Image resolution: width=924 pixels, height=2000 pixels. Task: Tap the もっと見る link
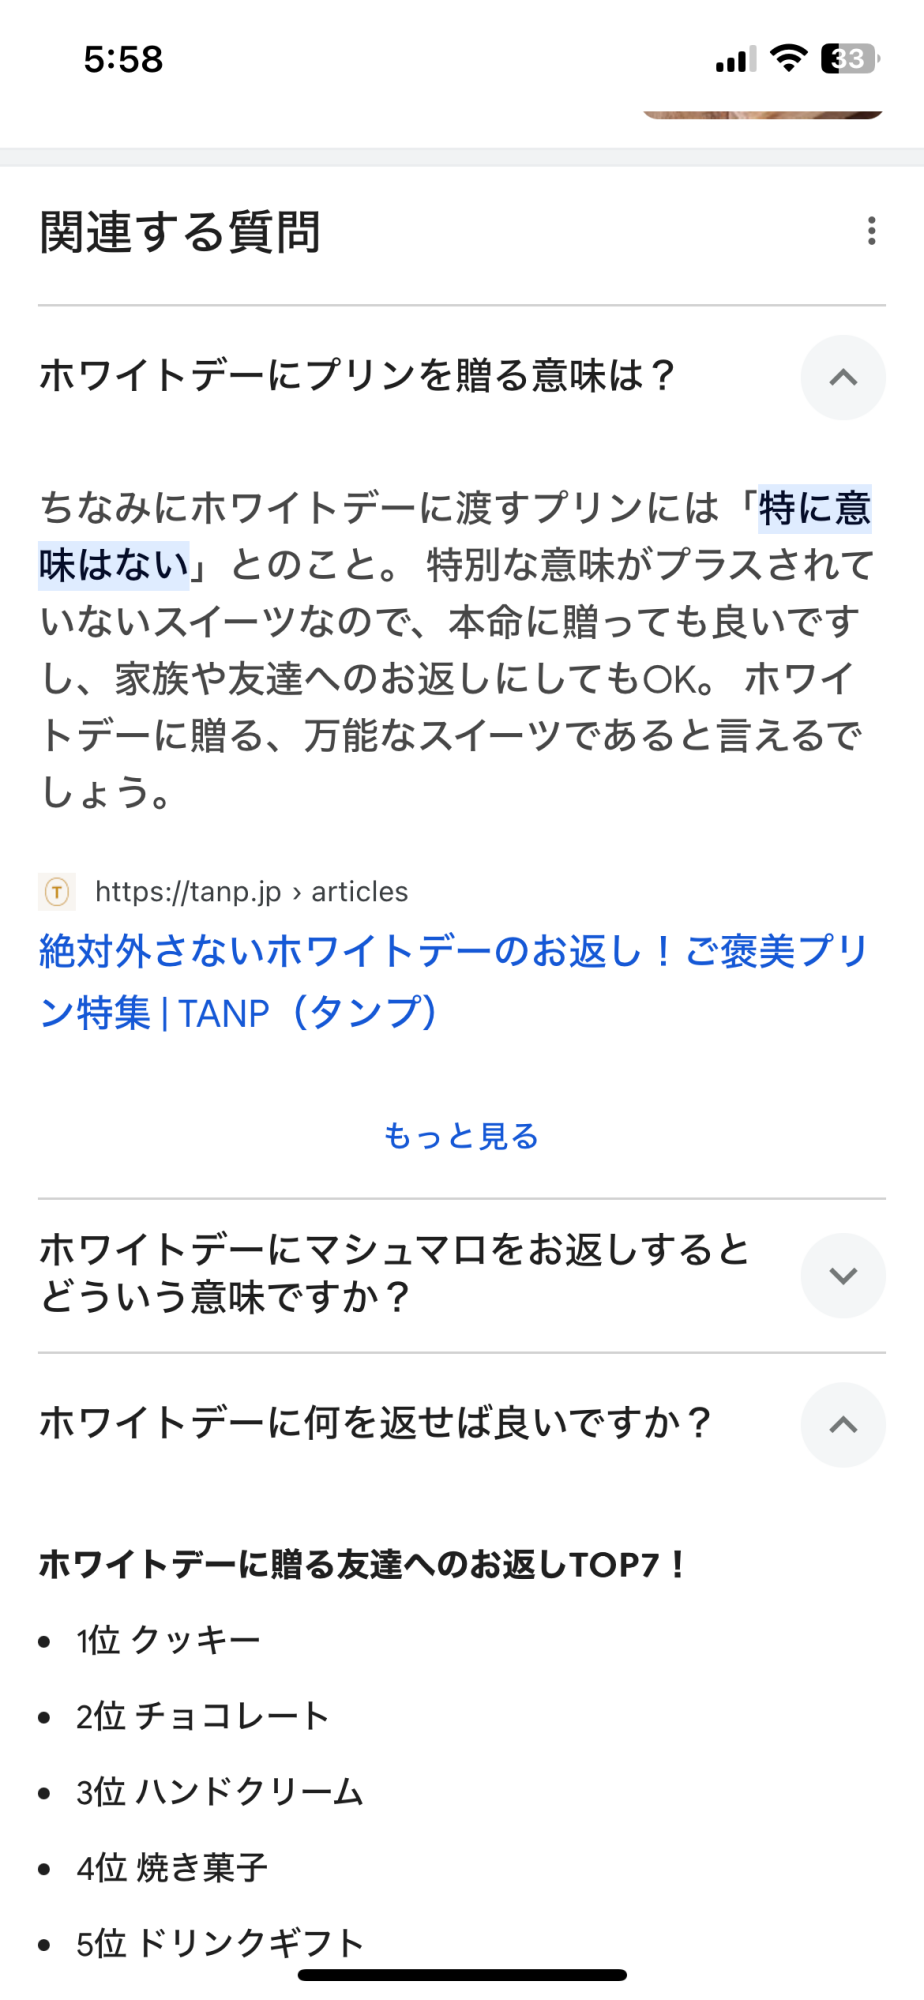461,1136
